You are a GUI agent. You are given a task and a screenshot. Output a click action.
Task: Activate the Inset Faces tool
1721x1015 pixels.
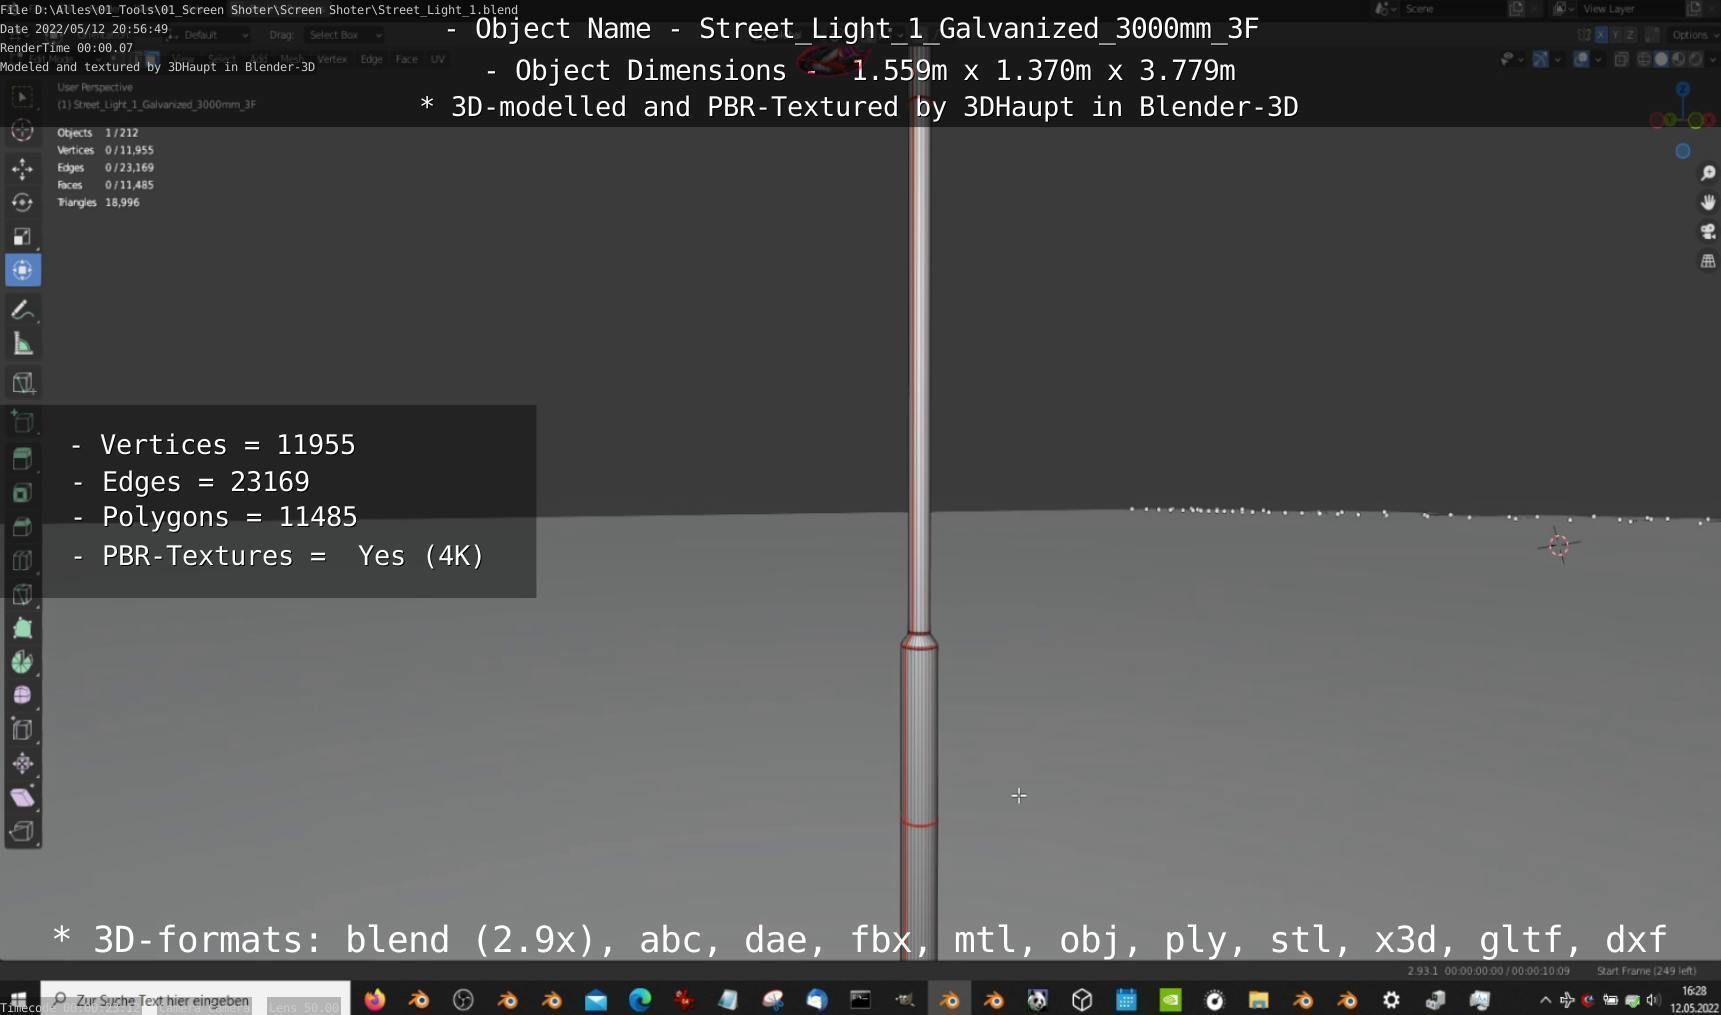click(x=22, y=493)
